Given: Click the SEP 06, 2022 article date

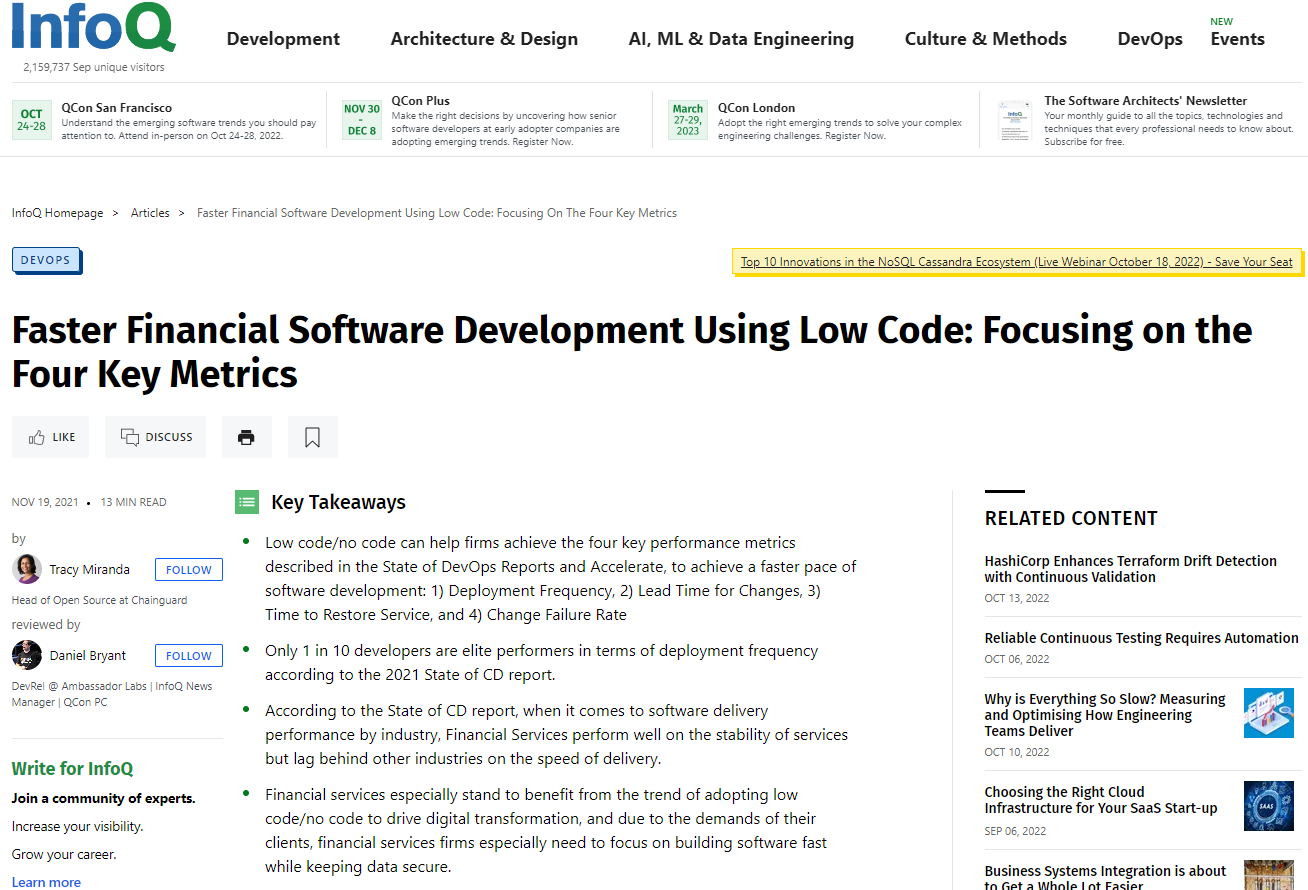Looking at the screenshot, I should (1016, 831).
